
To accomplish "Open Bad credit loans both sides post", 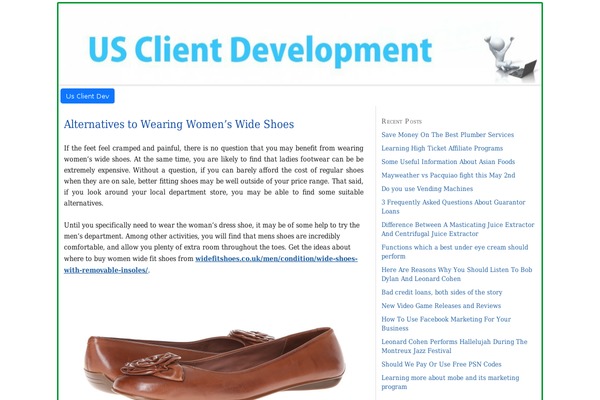I will coord(442,292).
